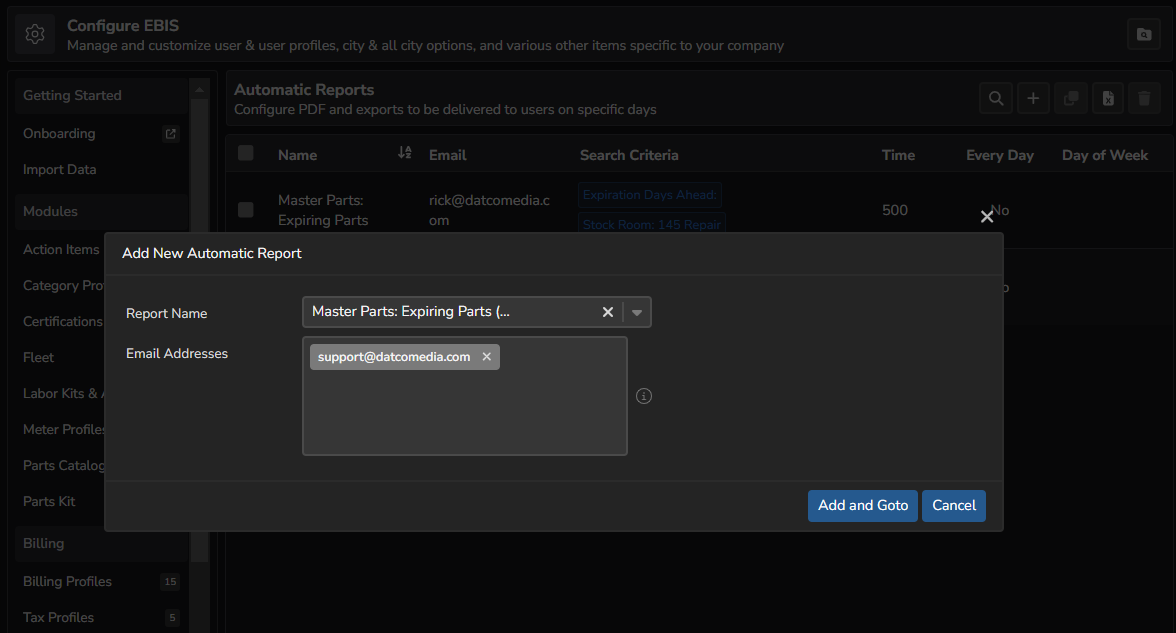Click the Add and Goto button
This screenshot has height=633, width=1176.
(x=862, y=506)
